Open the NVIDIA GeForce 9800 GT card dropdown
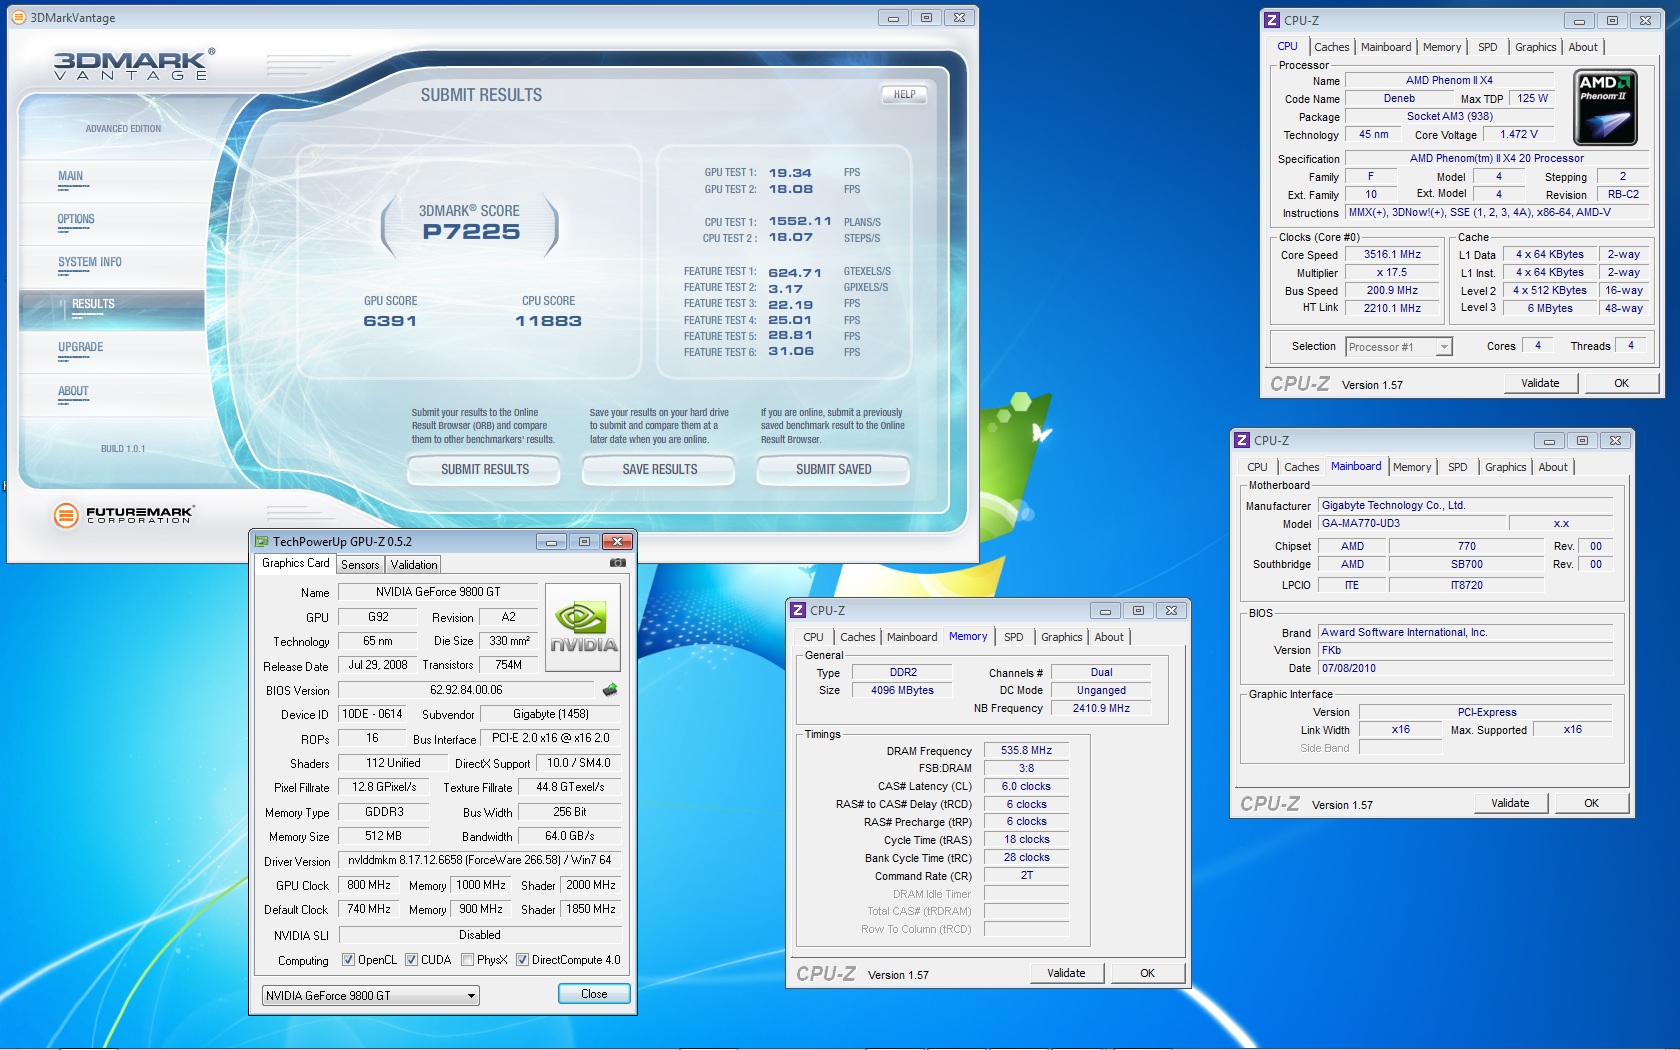The height and width of the screenshot is (1050, 1680). (x=371, y=996)
